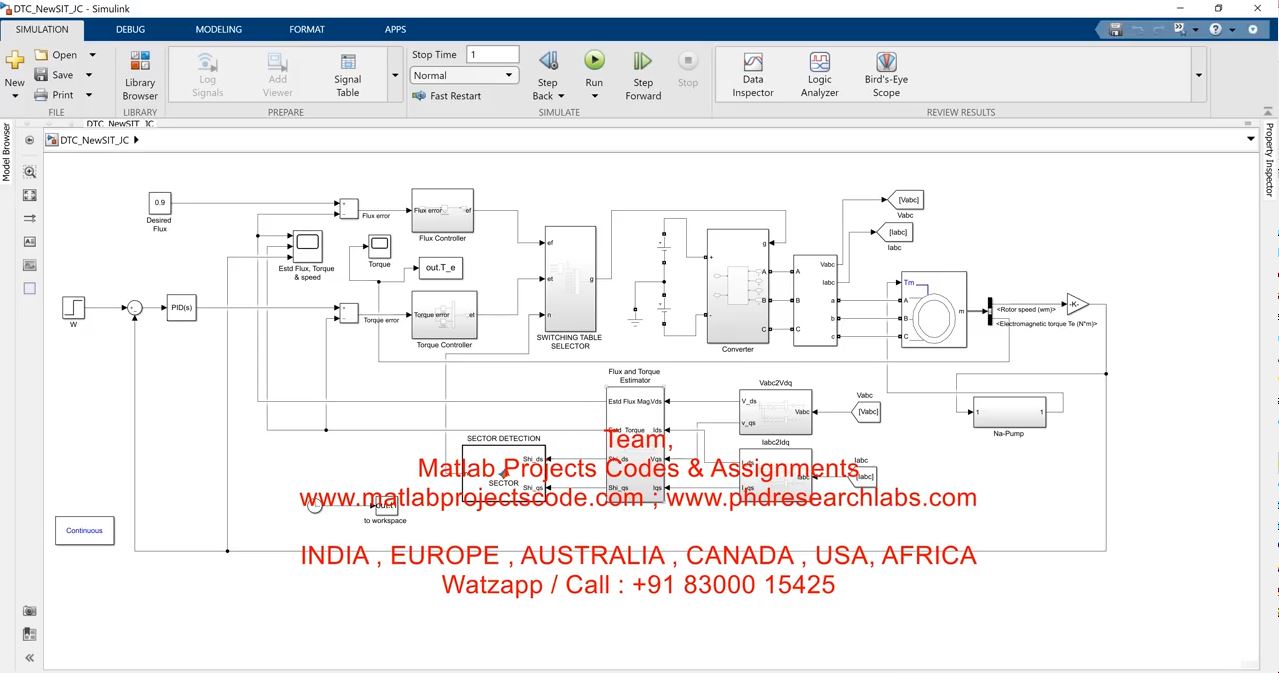Viewport: 1279px width, 673px height.
Task: Switch to the DEBUG tab
Action: pyautogui.click(x=130, y=29)
